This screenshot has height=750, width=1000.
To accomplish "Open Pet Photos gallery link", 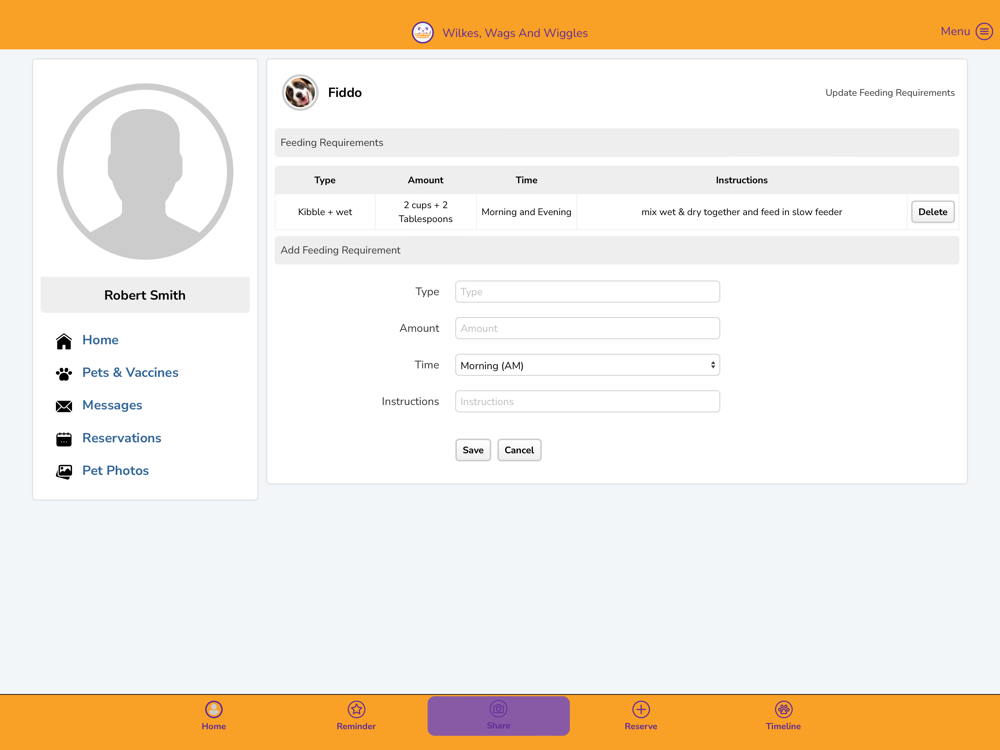I will 115,471.
